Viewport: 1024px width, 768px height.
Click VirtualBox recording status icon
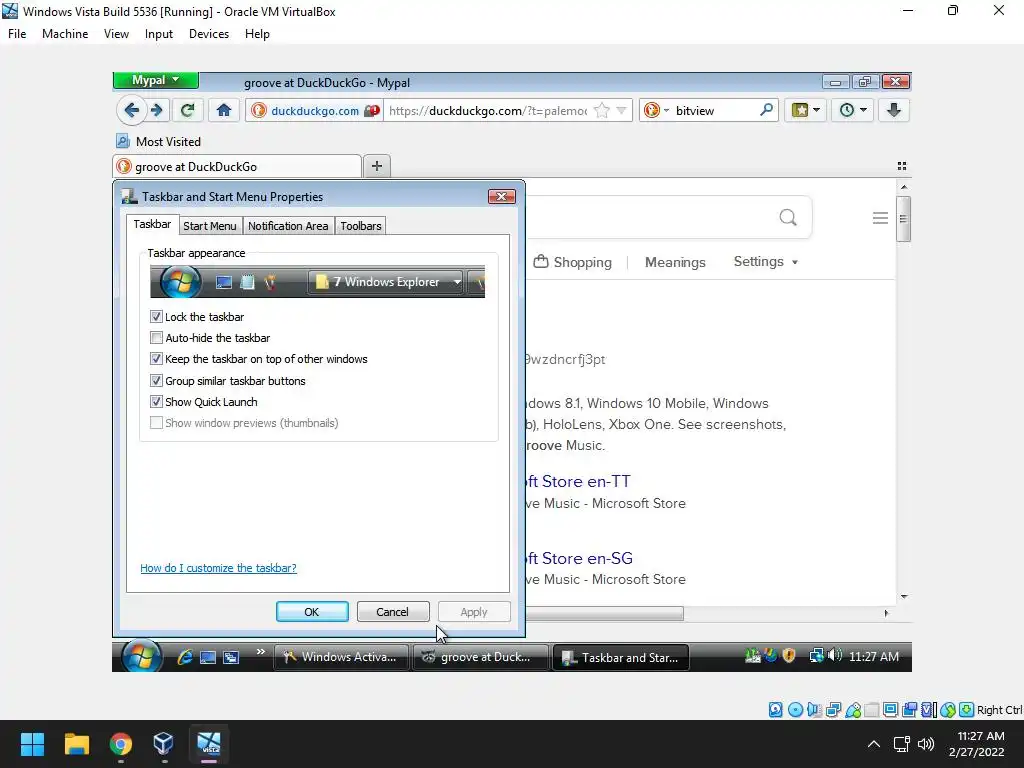click(x=909, y=710)
